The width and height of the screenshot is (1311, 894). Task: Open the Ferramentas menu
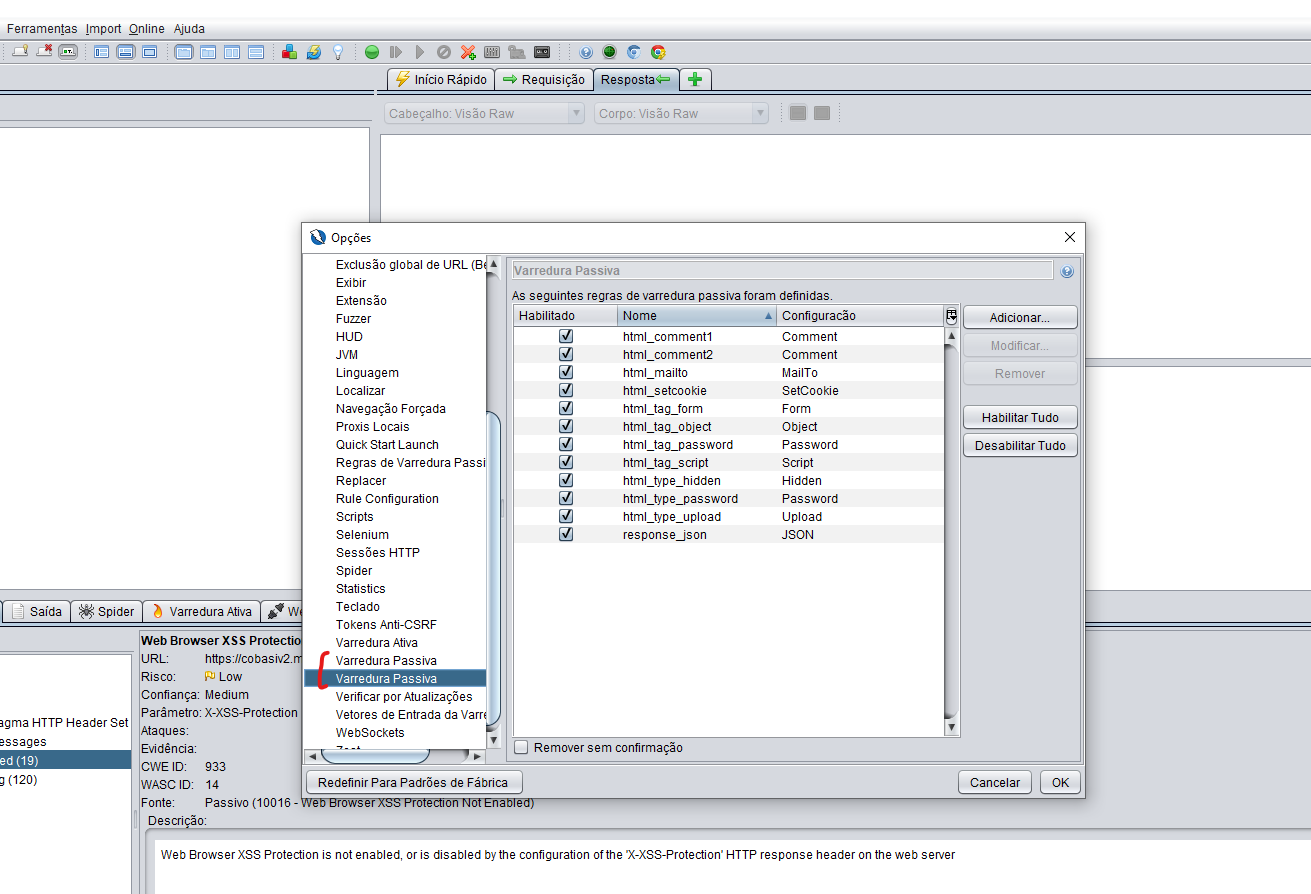(x=41, y=29)
